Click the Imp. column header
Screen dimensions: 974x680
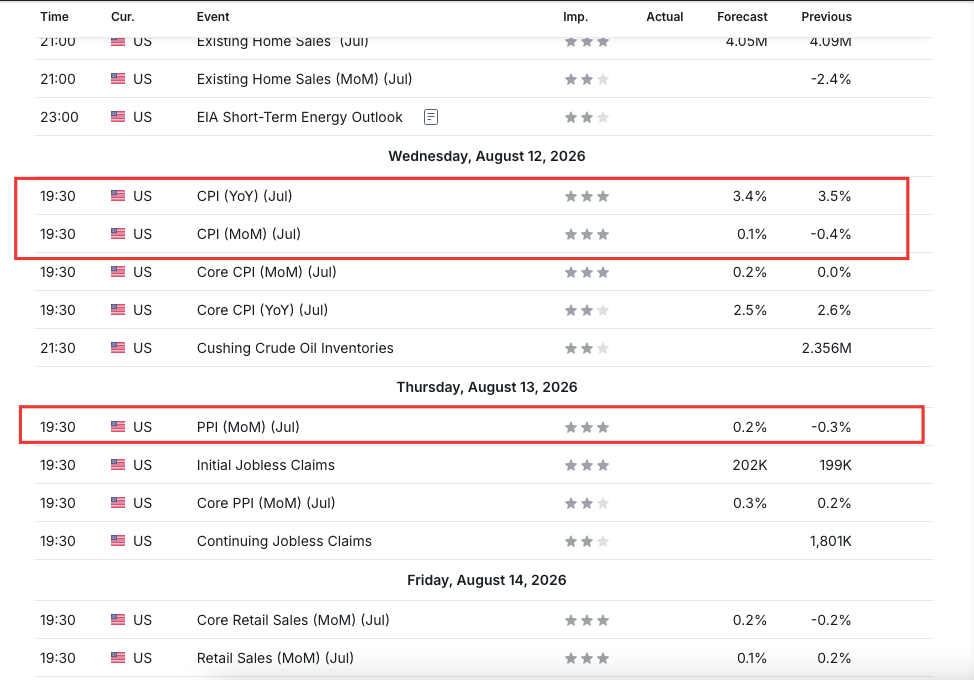pyautogui.click(x=575, y=17)
